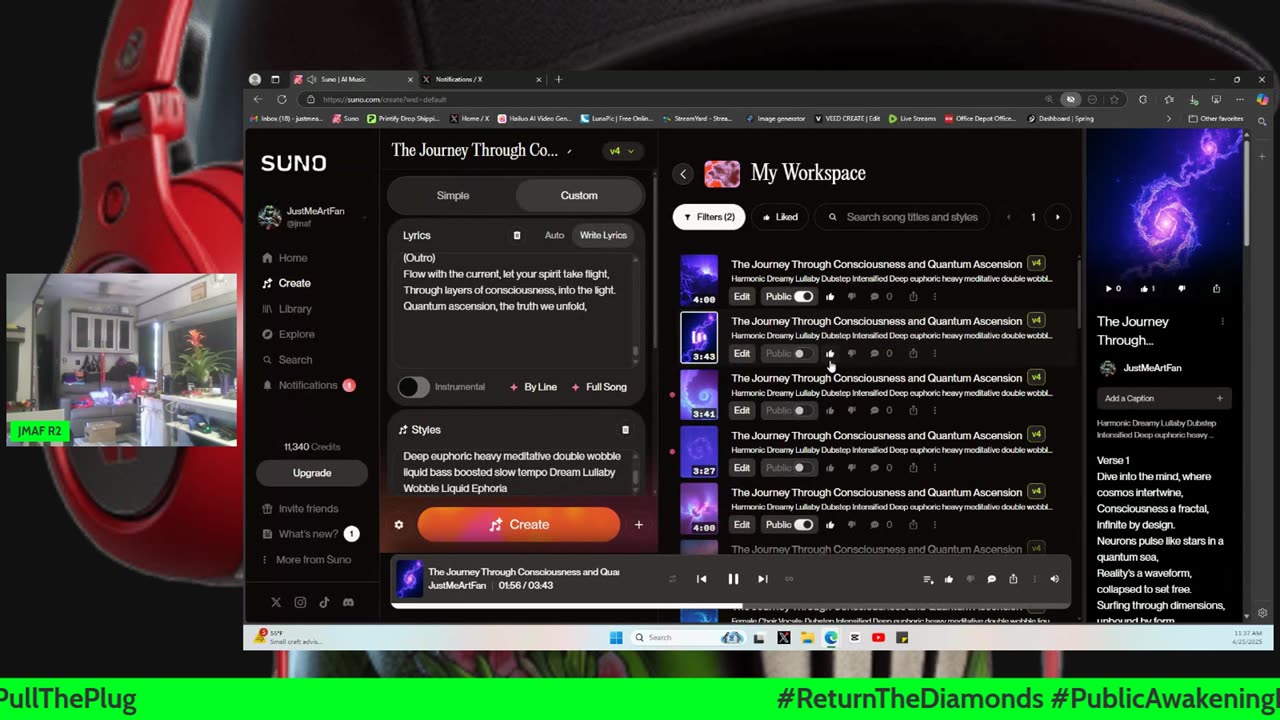Pause playback in the player bar

733,579
